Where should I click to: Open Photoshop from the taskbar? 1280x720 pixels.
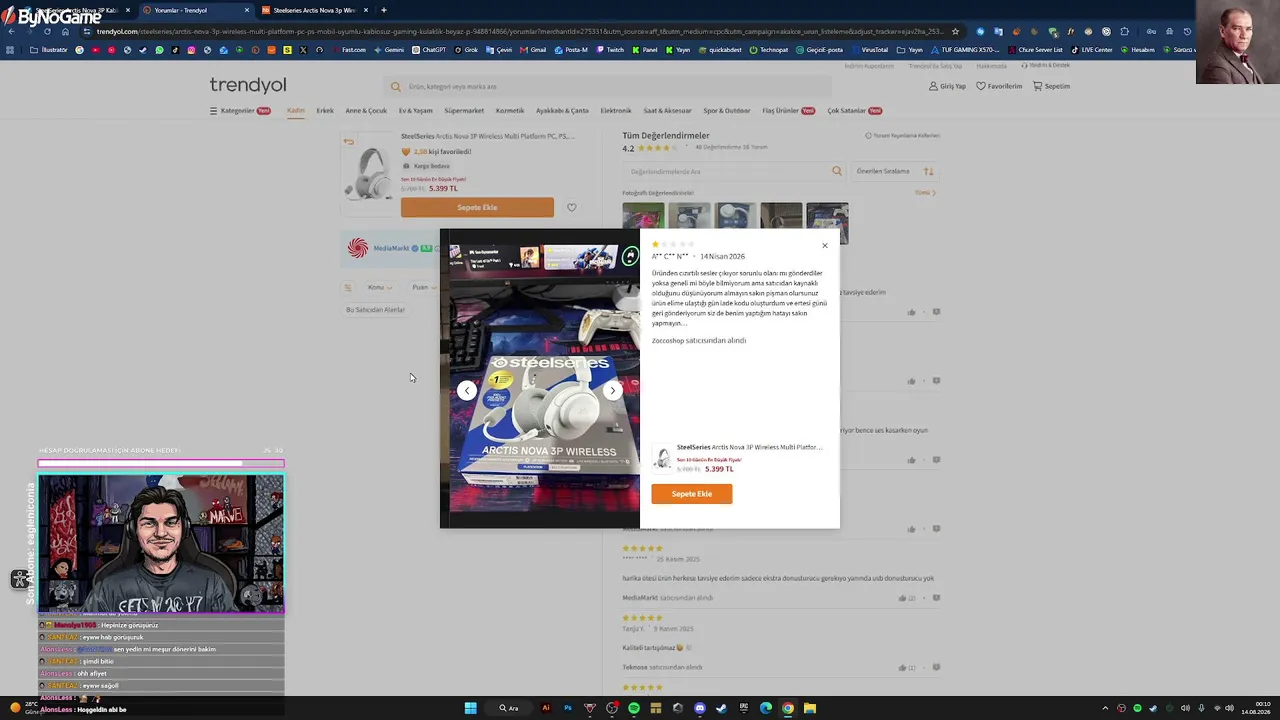click(567, 708)
